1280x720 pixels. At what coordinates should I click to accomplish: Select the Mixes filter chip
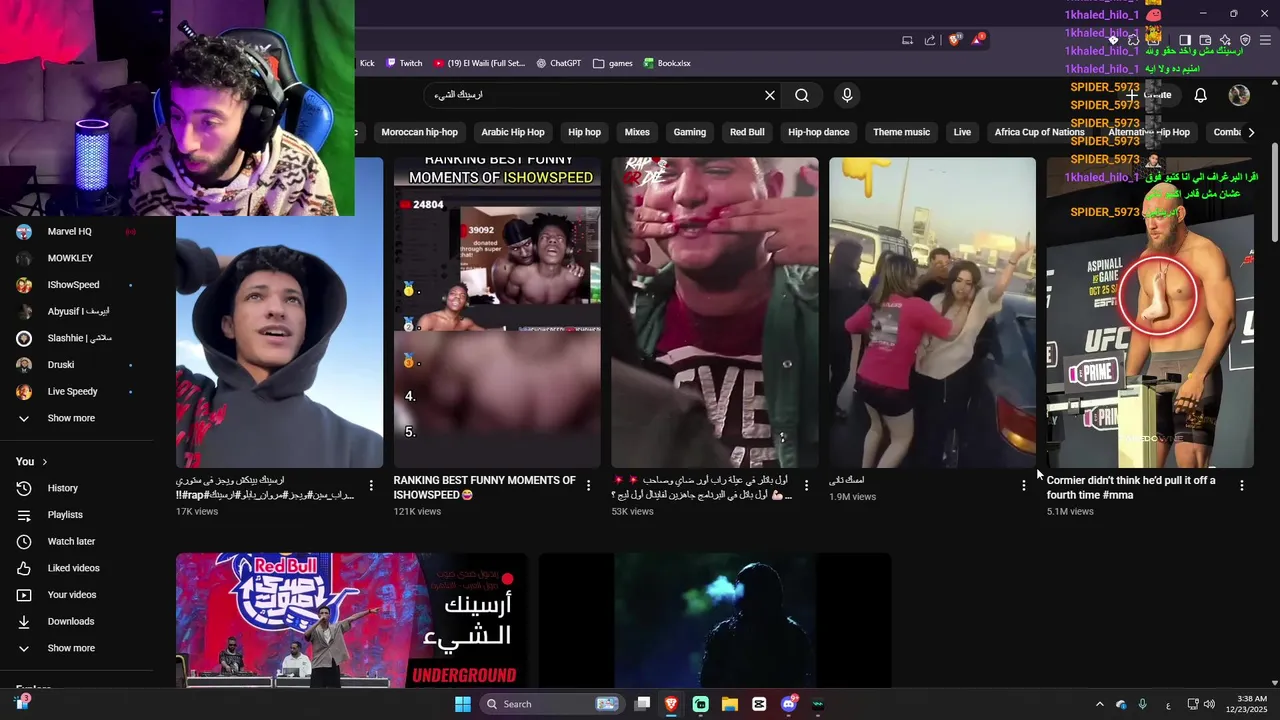(637, 132)
